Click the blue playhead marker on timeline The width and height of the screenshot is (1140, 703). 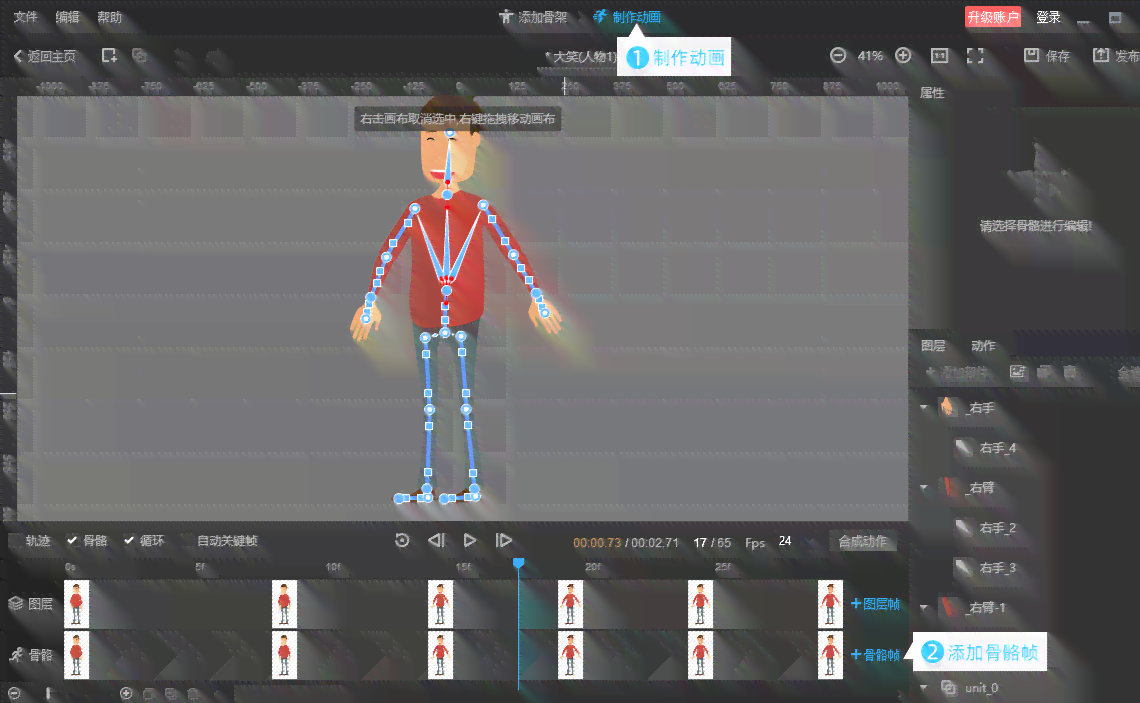pos(518,563)
